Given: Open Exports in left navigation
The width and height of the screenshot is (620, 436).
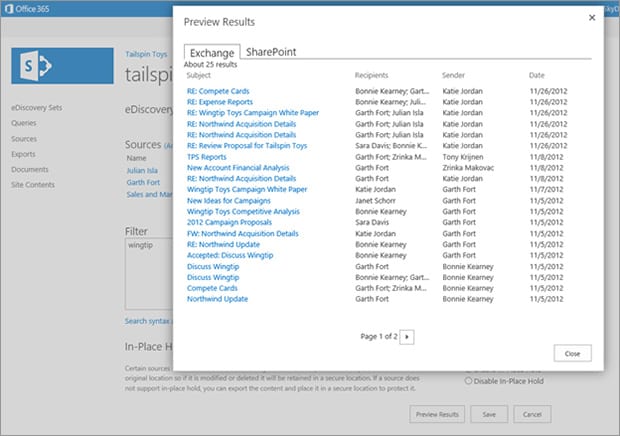Looking at the screenshot, I should tap(23, 154).
